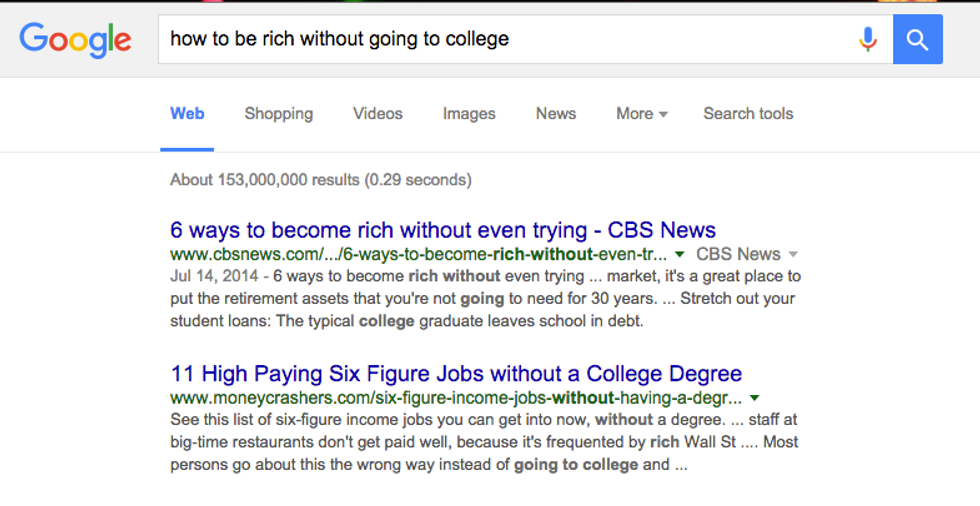Image resolution: width=980 pixels, height=506 pixels.
Task: Open the "11 High Paying Six Figure Jobs" result
Action: pyautogui.click(x=456, y=374)
